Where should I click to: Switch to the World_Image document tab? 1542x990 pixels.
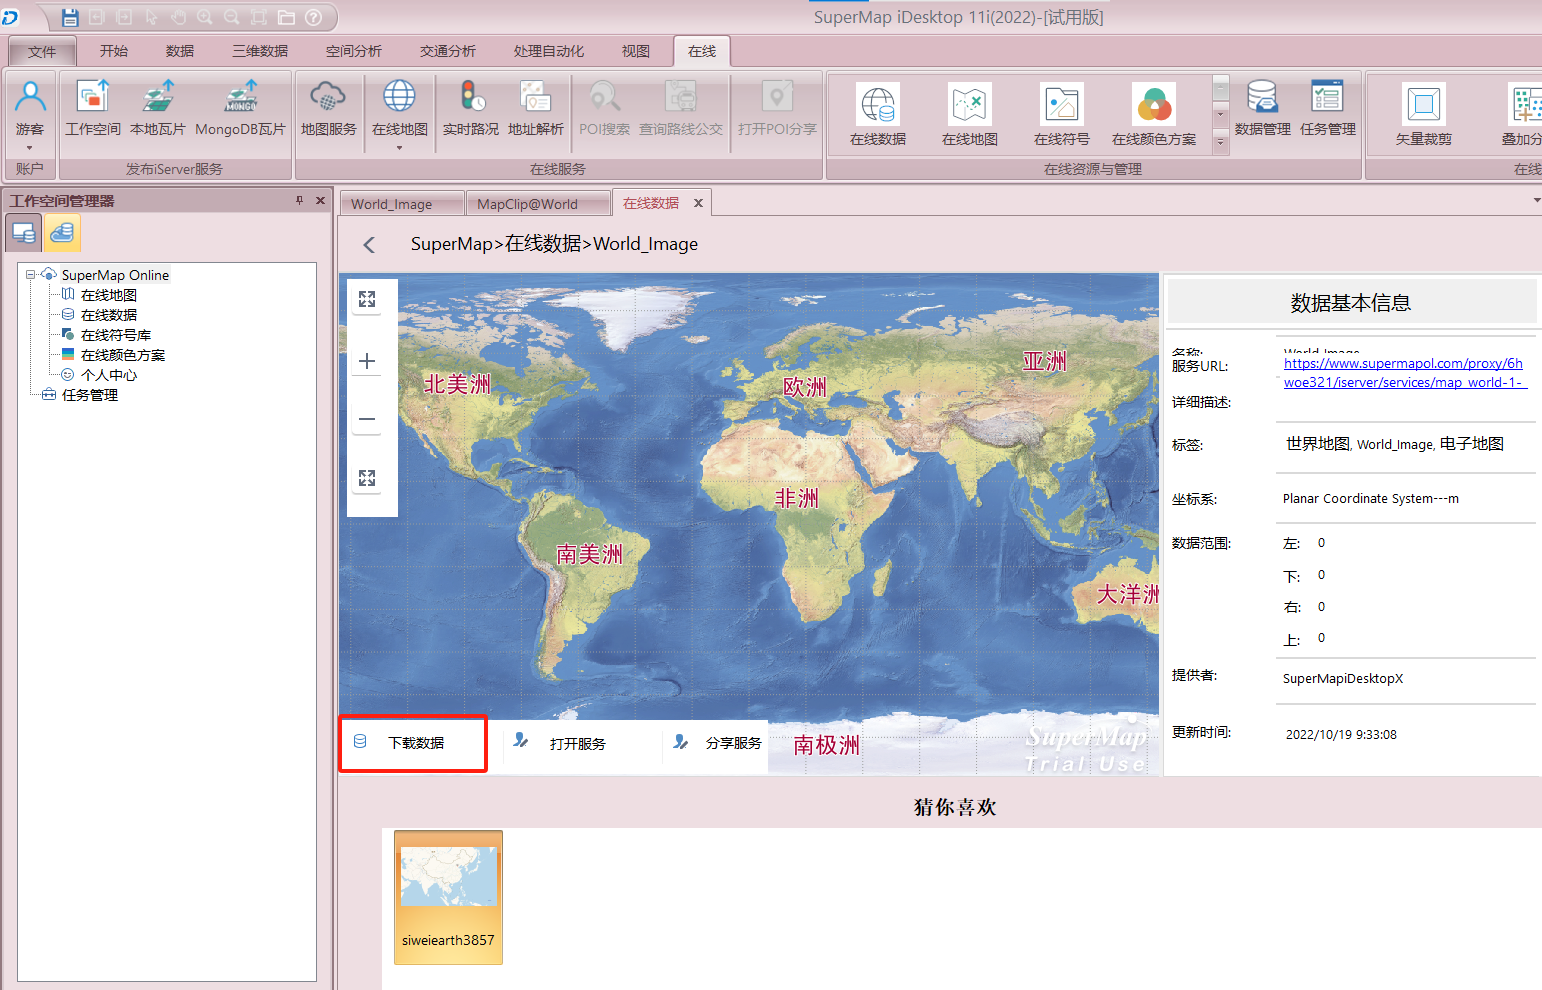point(401,203)
